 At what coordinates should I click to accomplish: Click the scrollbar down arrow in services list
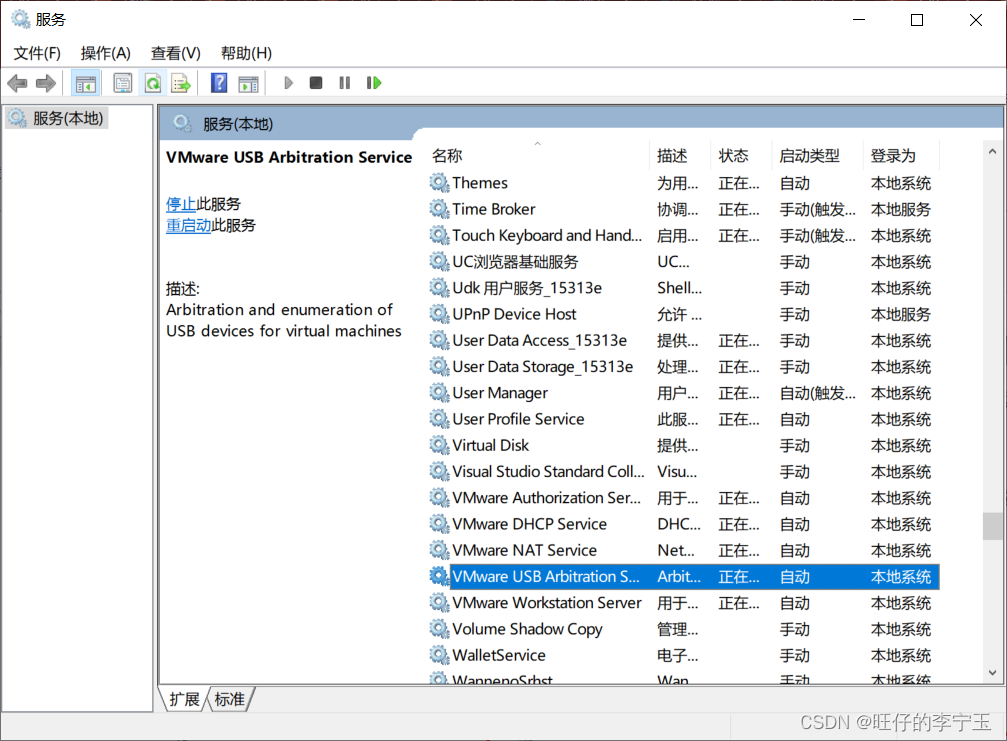tap(992, 673)
